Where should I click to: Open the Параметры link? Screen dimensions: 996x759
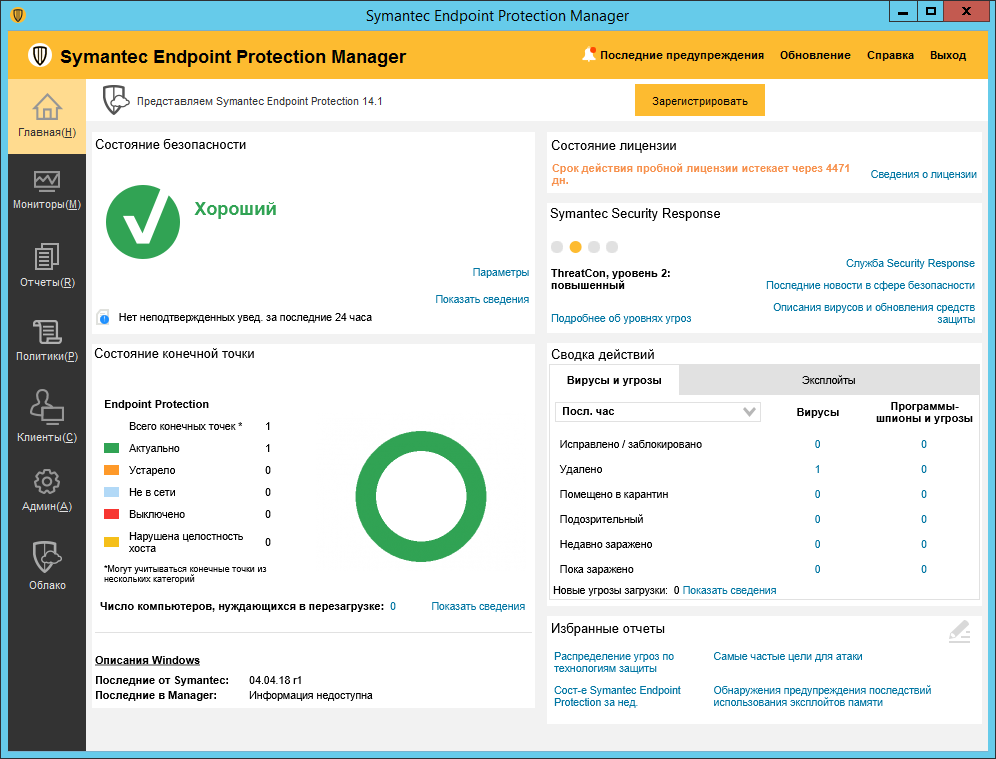coord(501,272)
